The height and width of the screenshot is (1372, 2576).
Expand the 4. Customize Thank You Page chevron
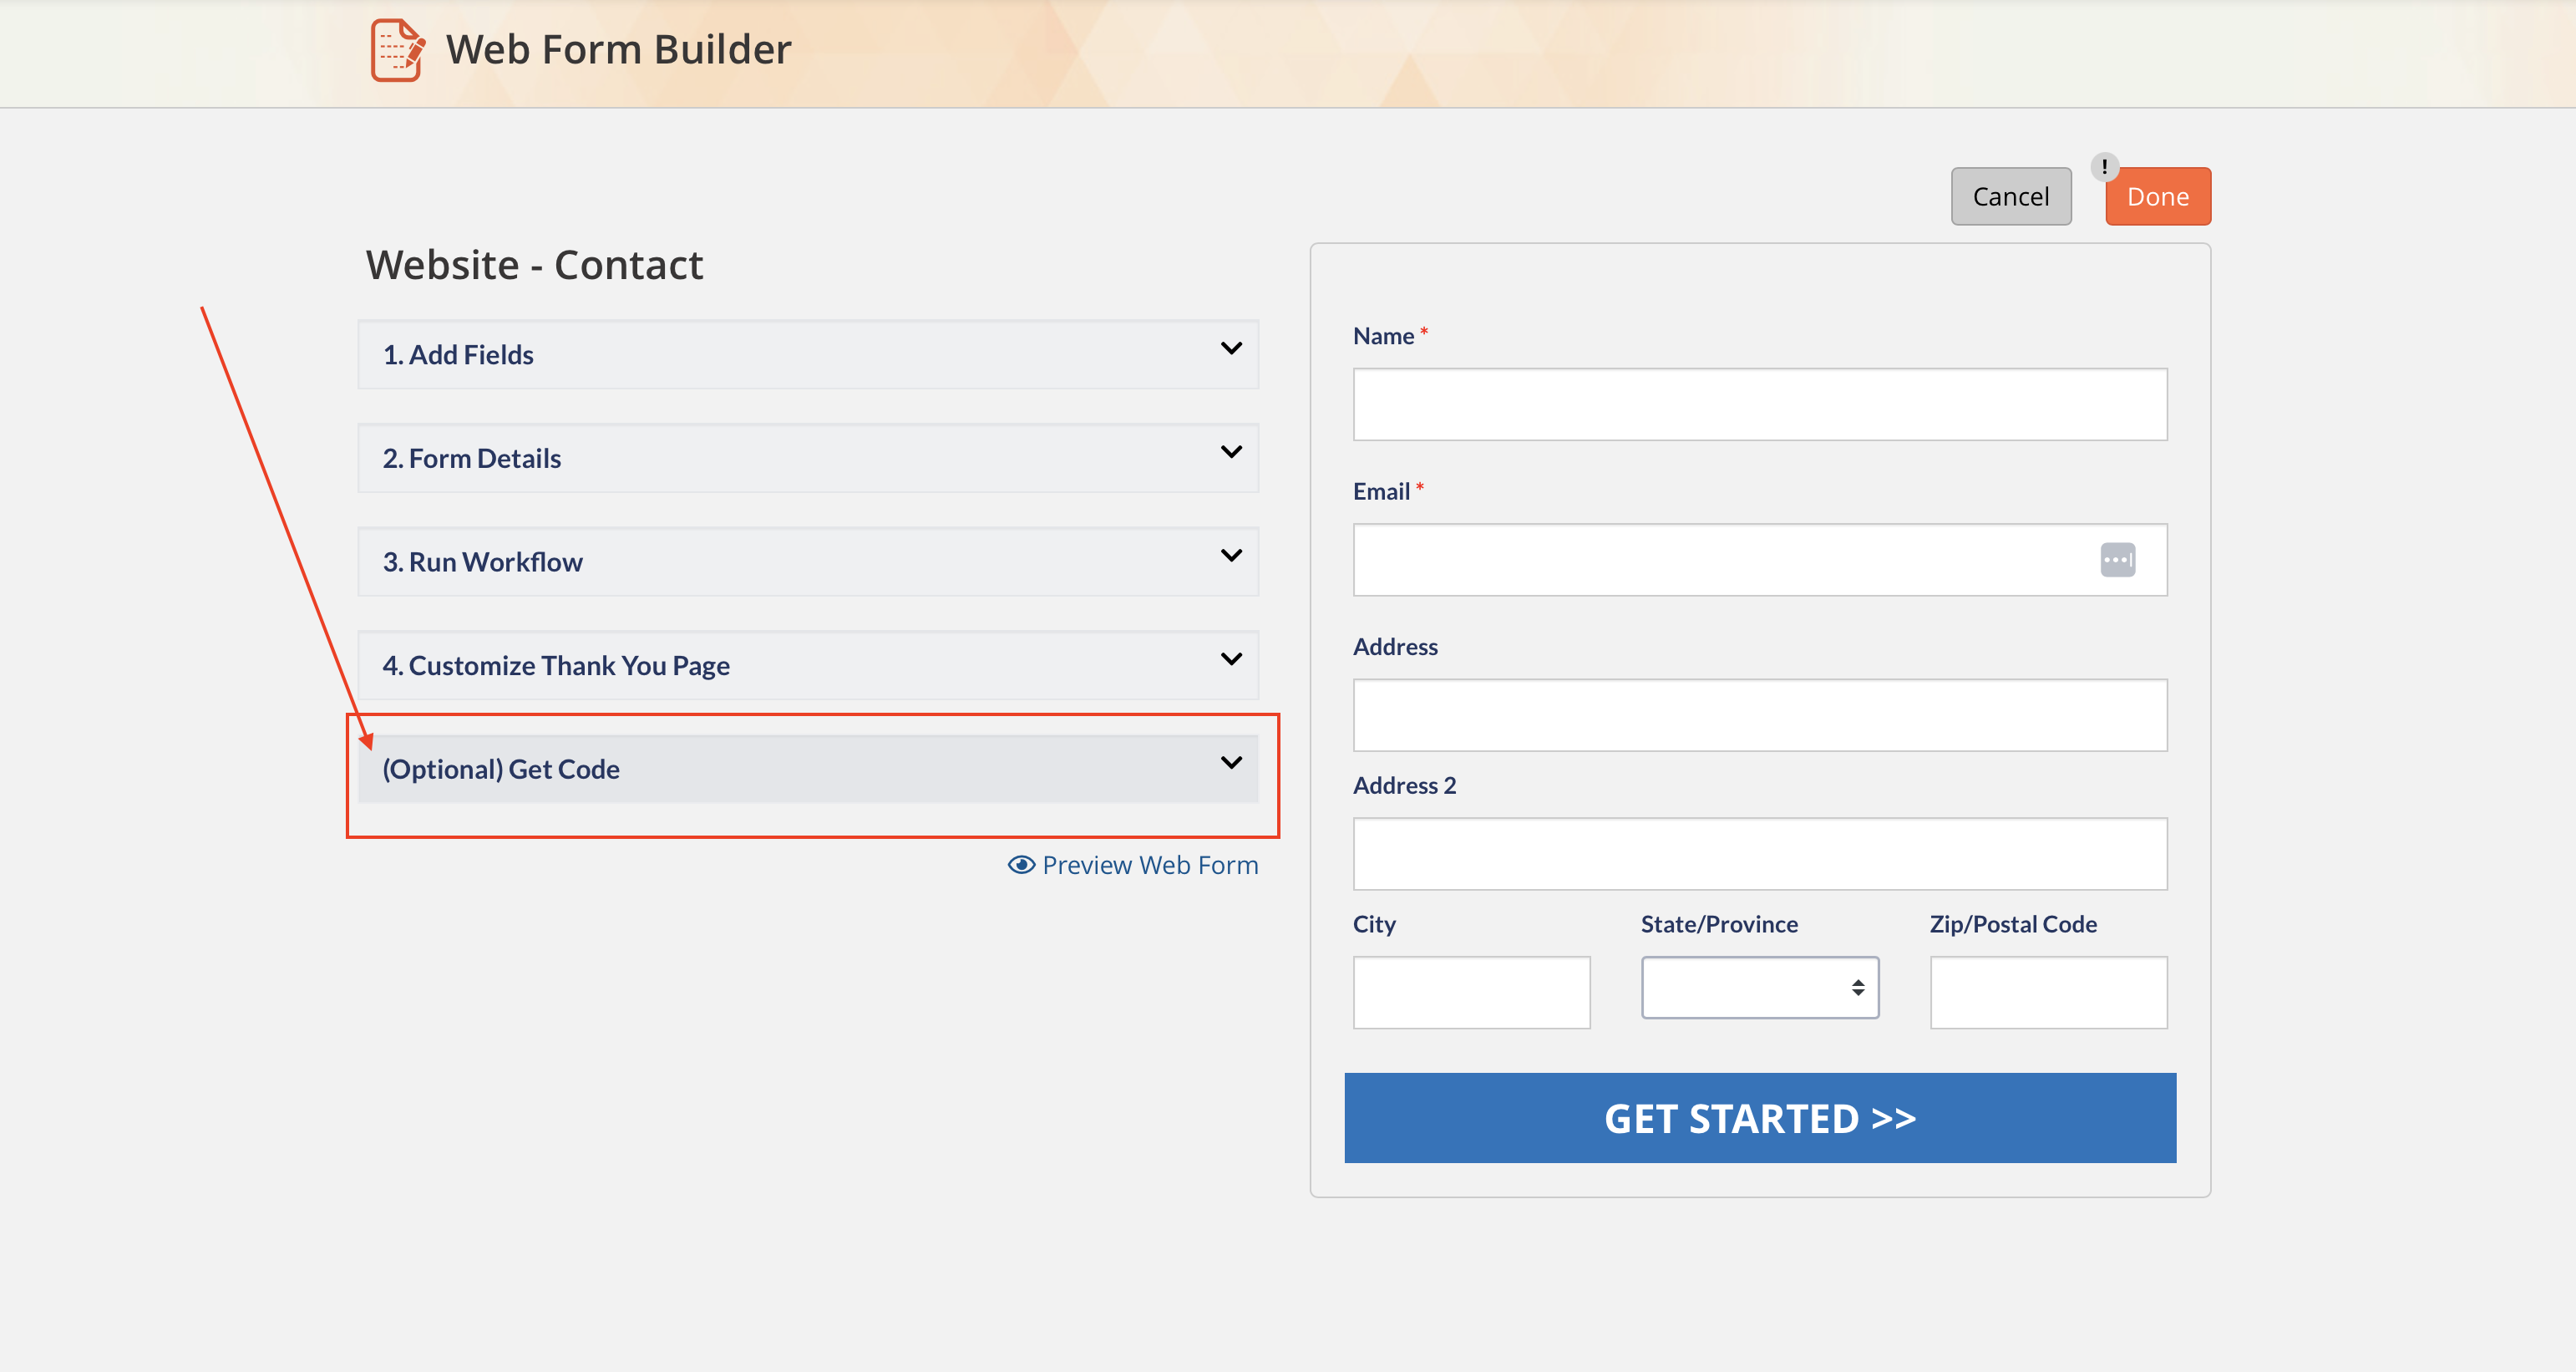click(1231, 659)
